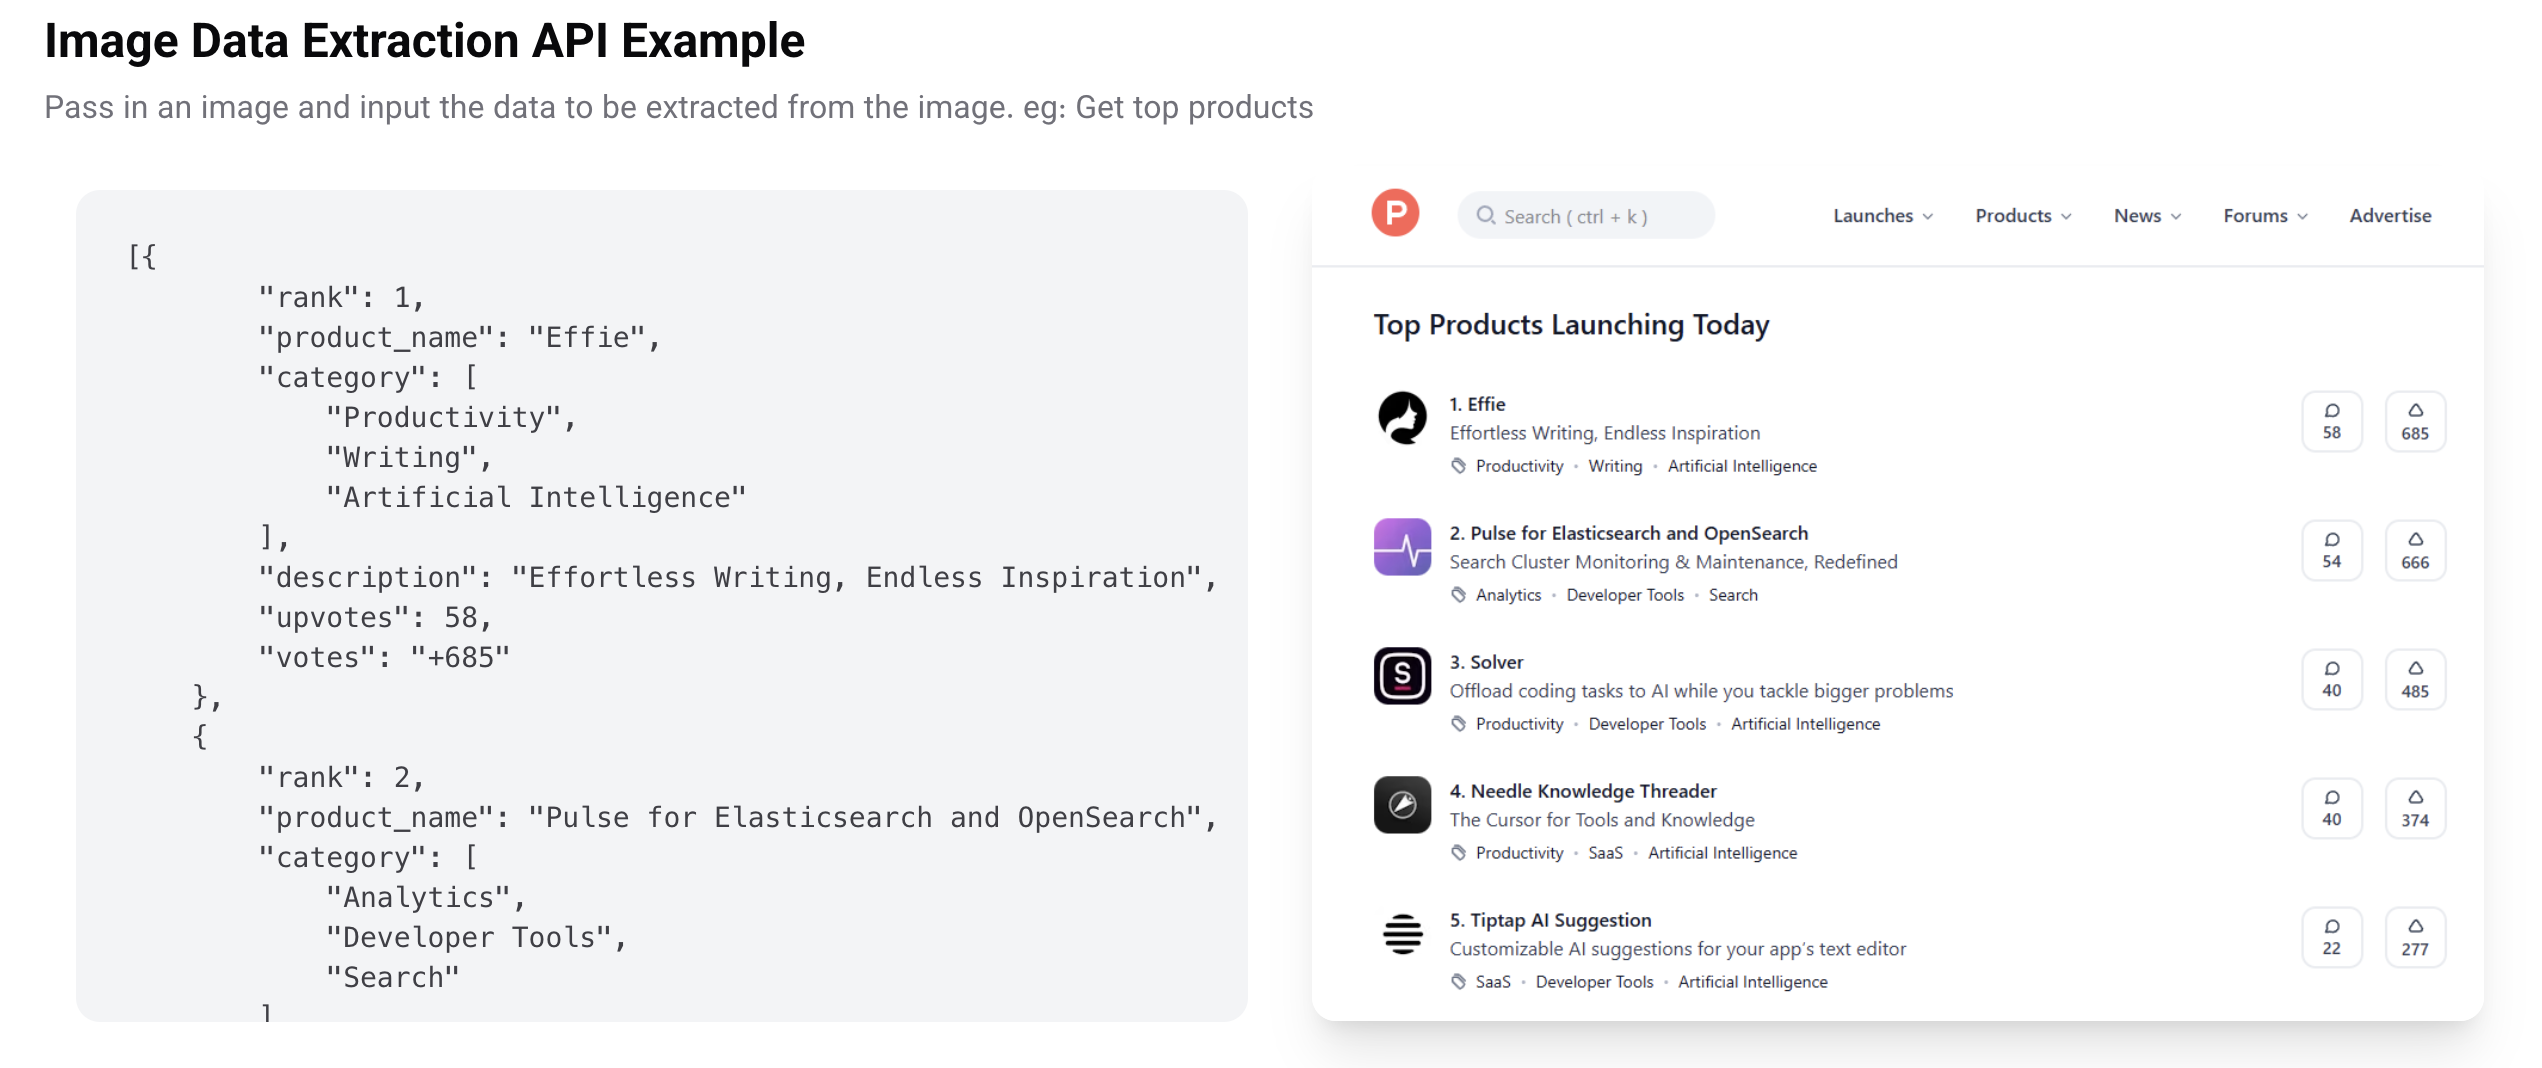
Task: Go to the Advertise page
Action: (x=2389, y=216)
